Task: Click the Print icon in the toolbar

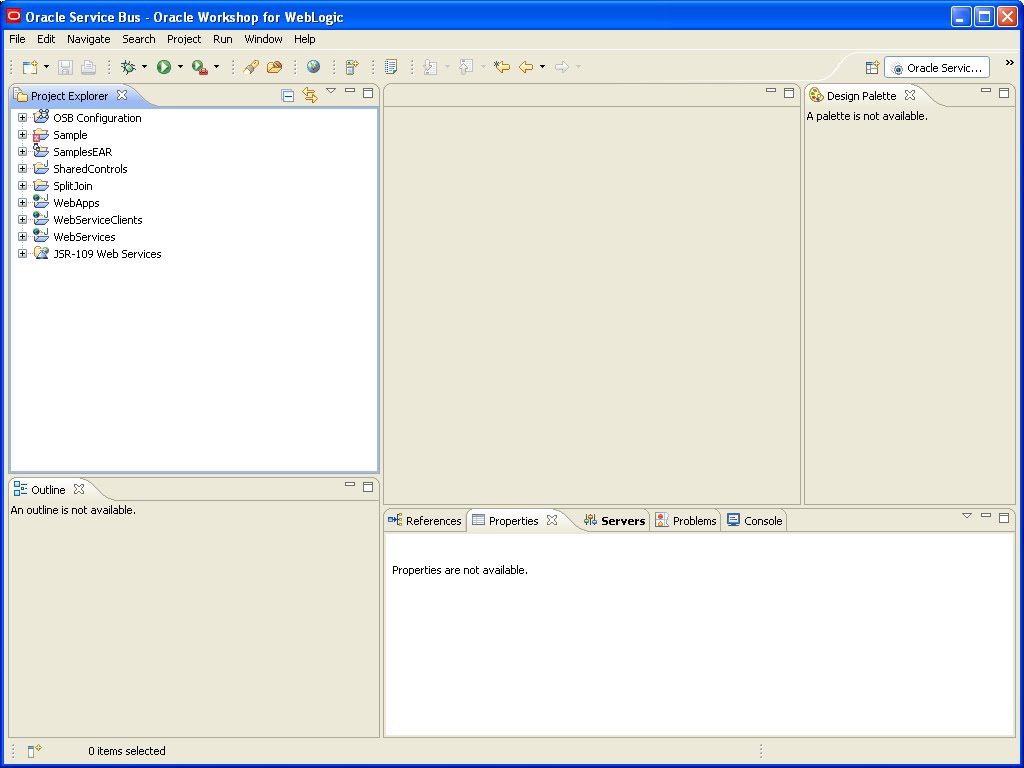Action: click(x=88, y=66)
